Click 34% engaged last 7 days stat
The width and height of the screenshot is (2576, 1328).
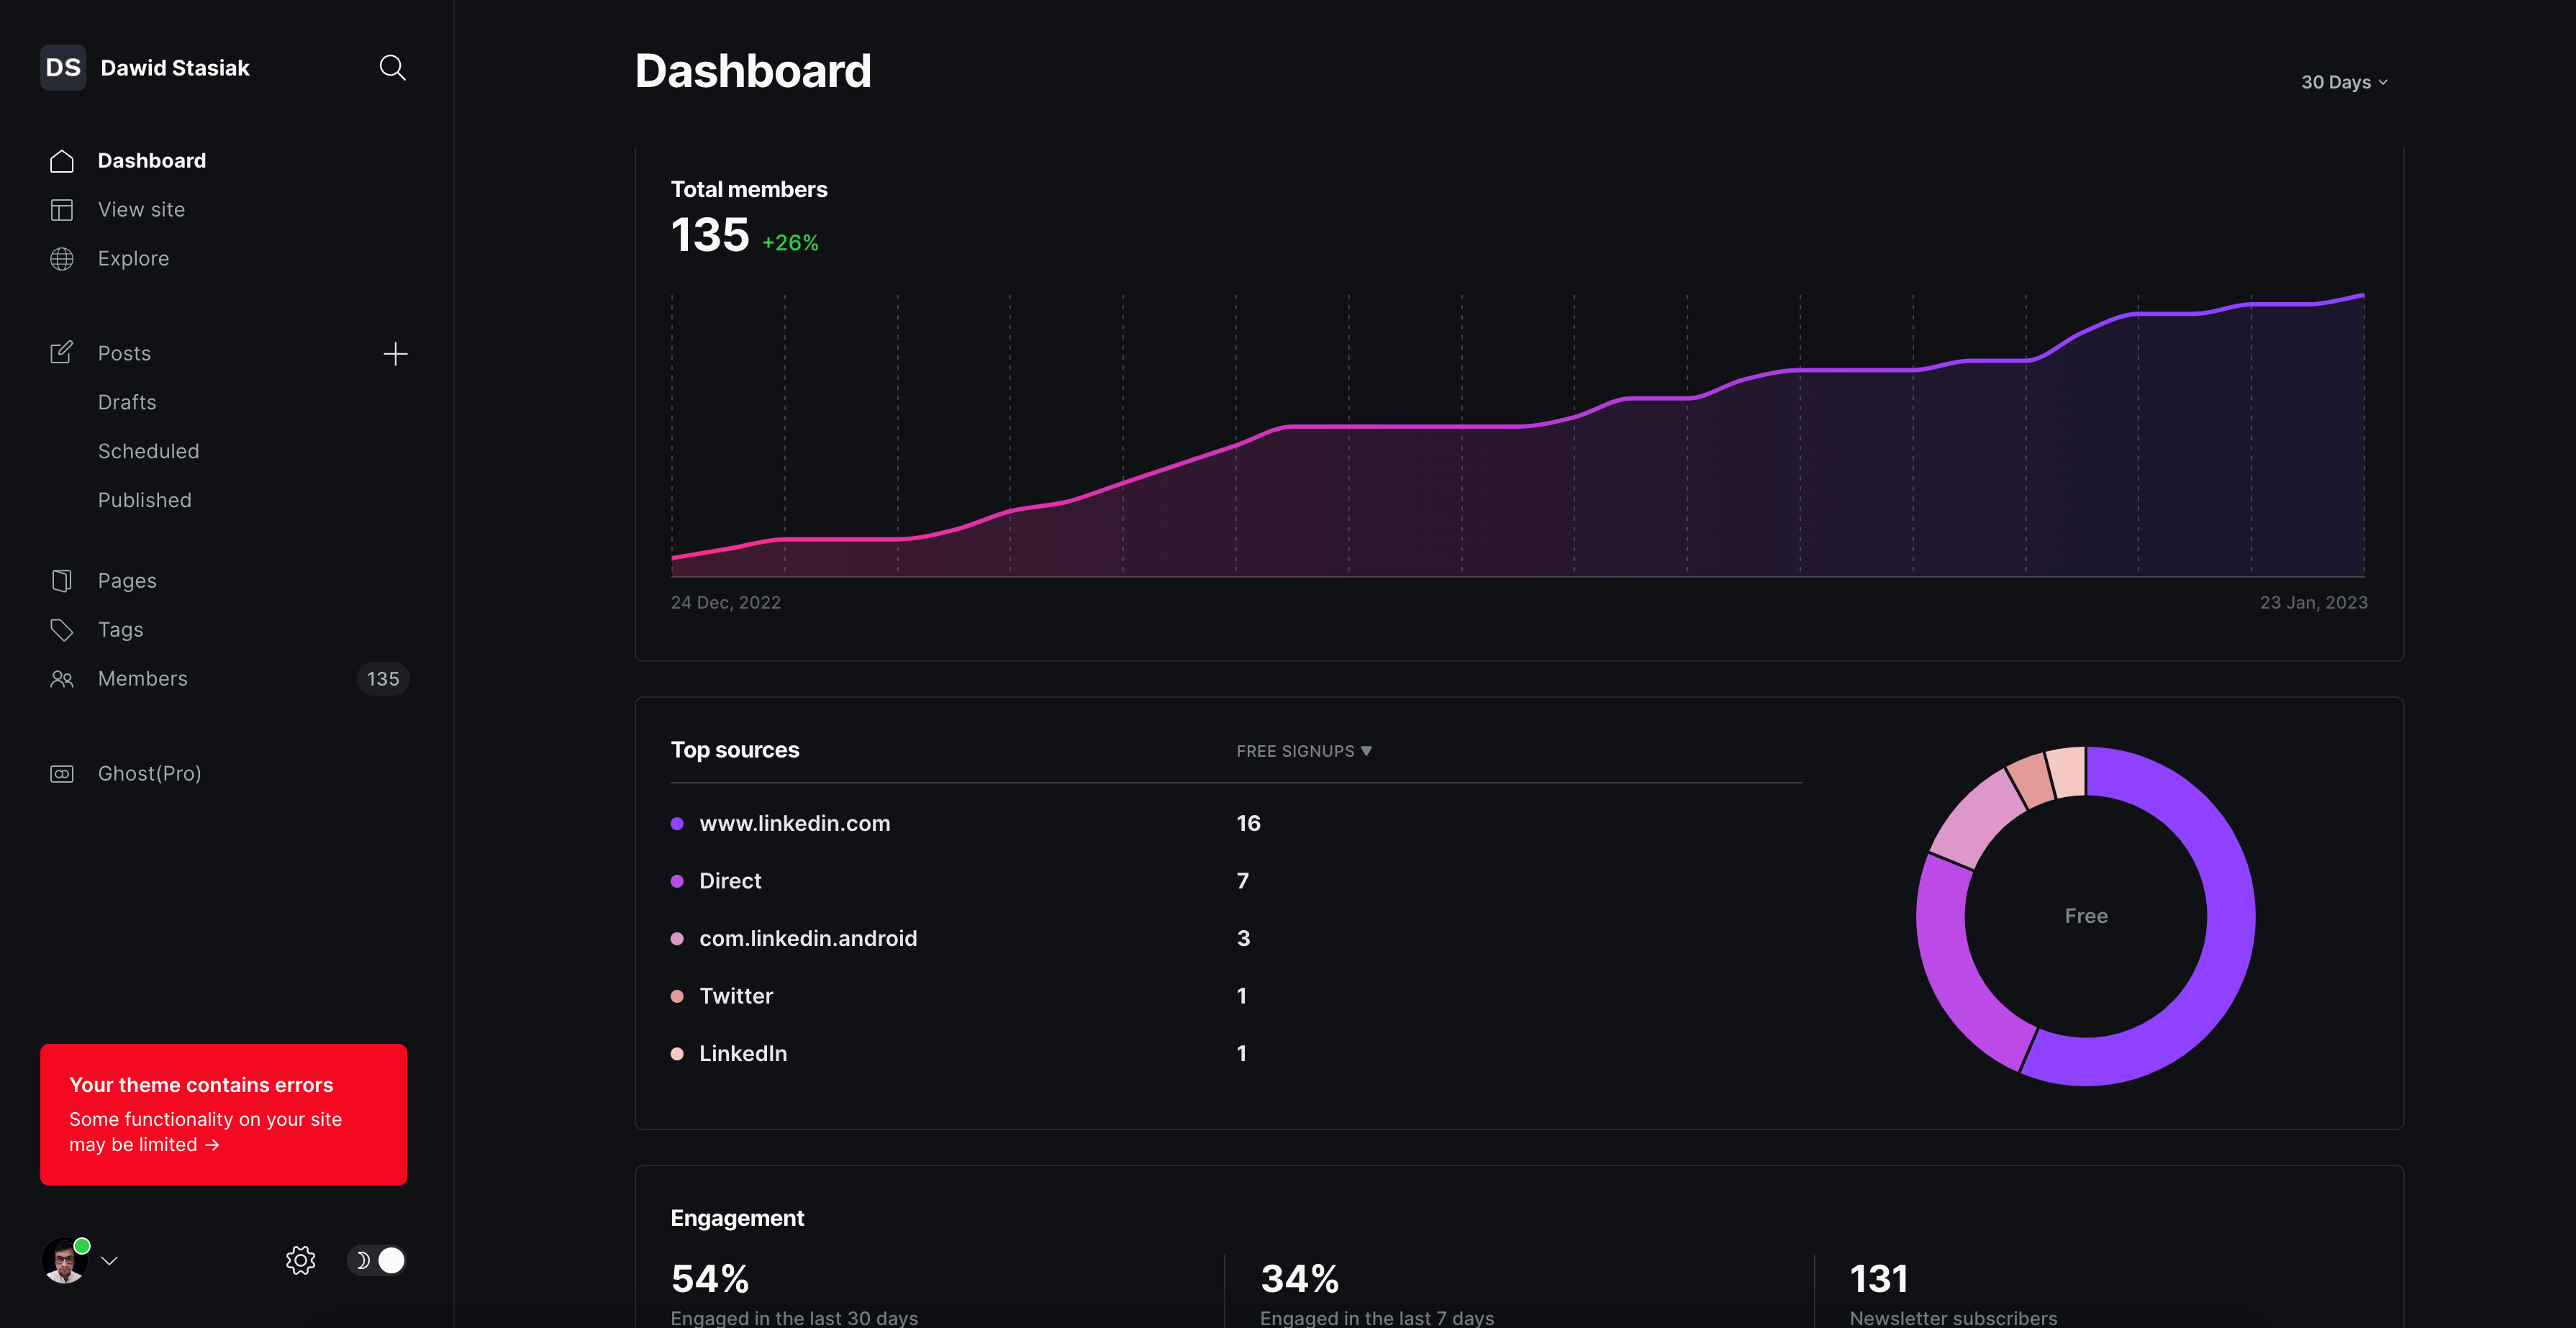[x=1299, y=1278]
